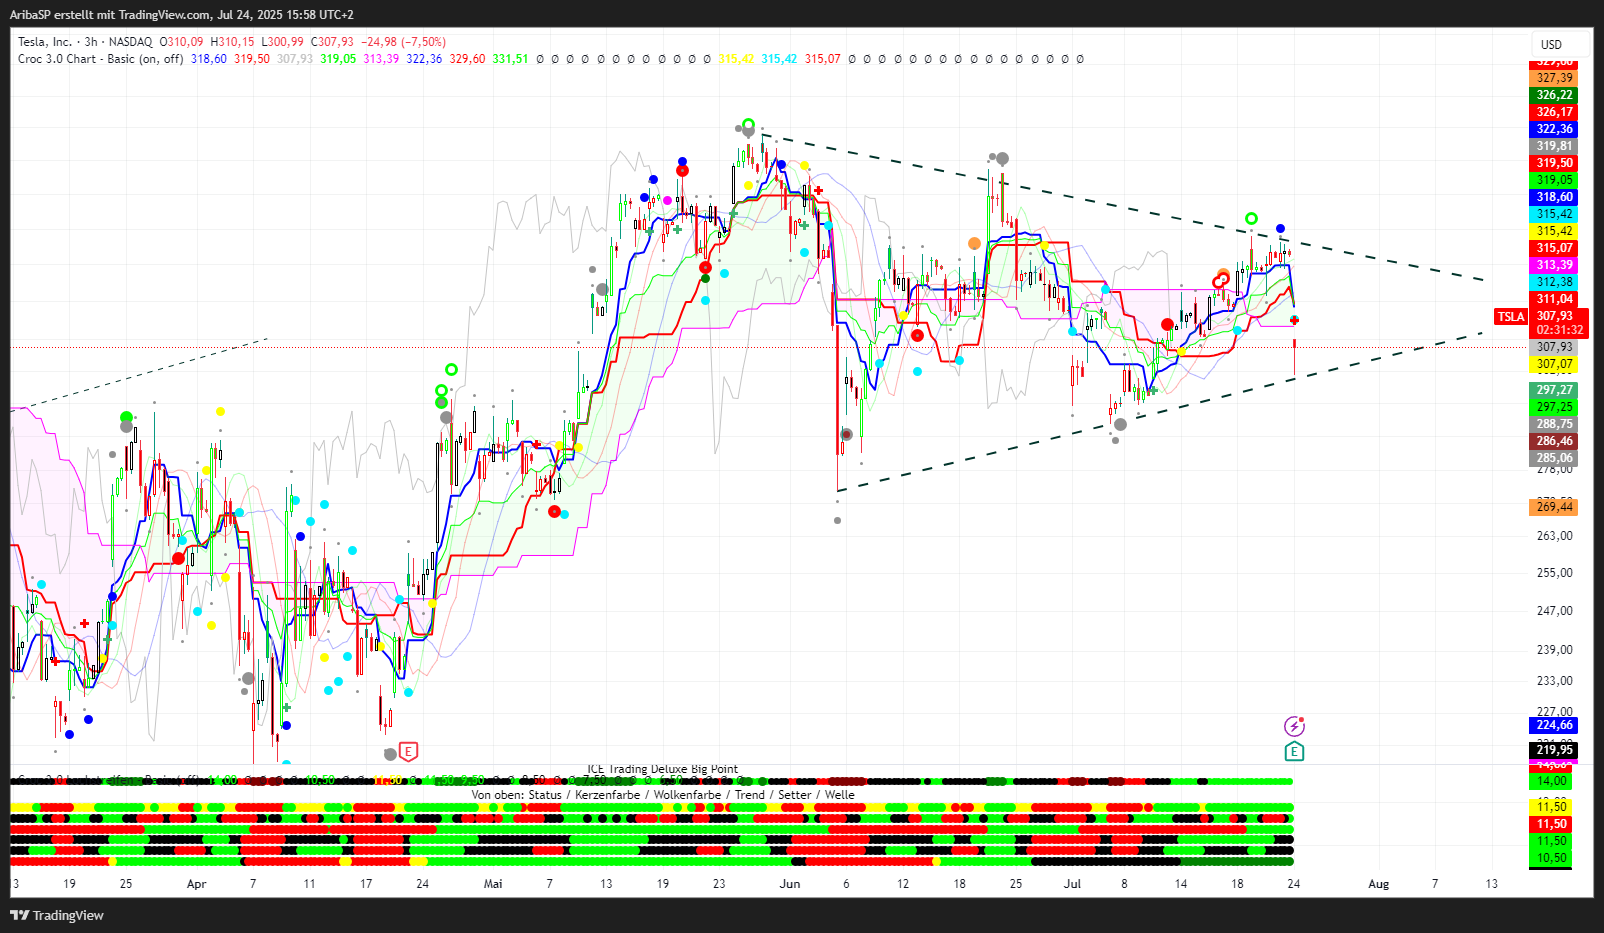Click the ICE Trading Deluxe Big Point label
The height and width of the screenshot is (933, 1604).
[662, 769]
